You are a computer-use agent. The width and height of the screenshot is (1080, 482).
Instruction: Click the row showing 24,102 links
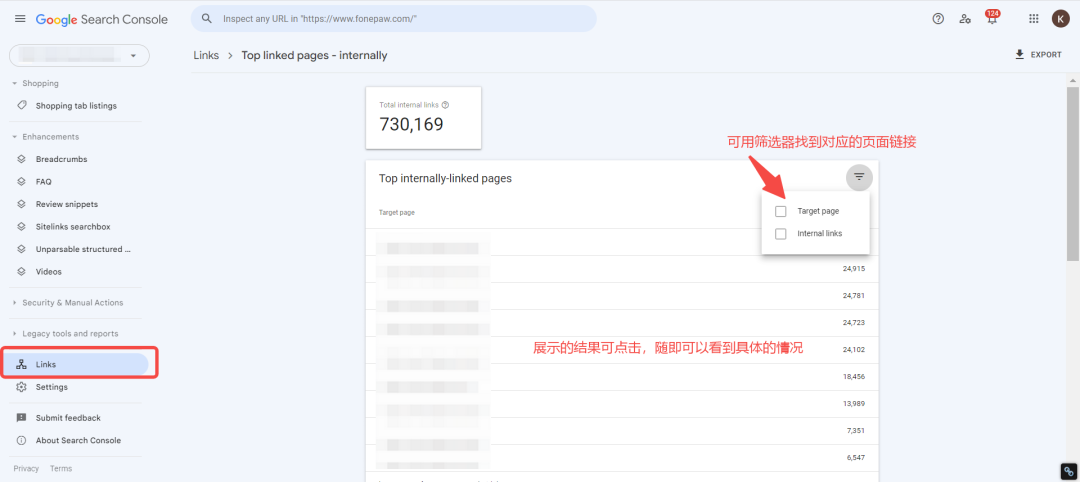pyautogui.click(x=622, y=350)
